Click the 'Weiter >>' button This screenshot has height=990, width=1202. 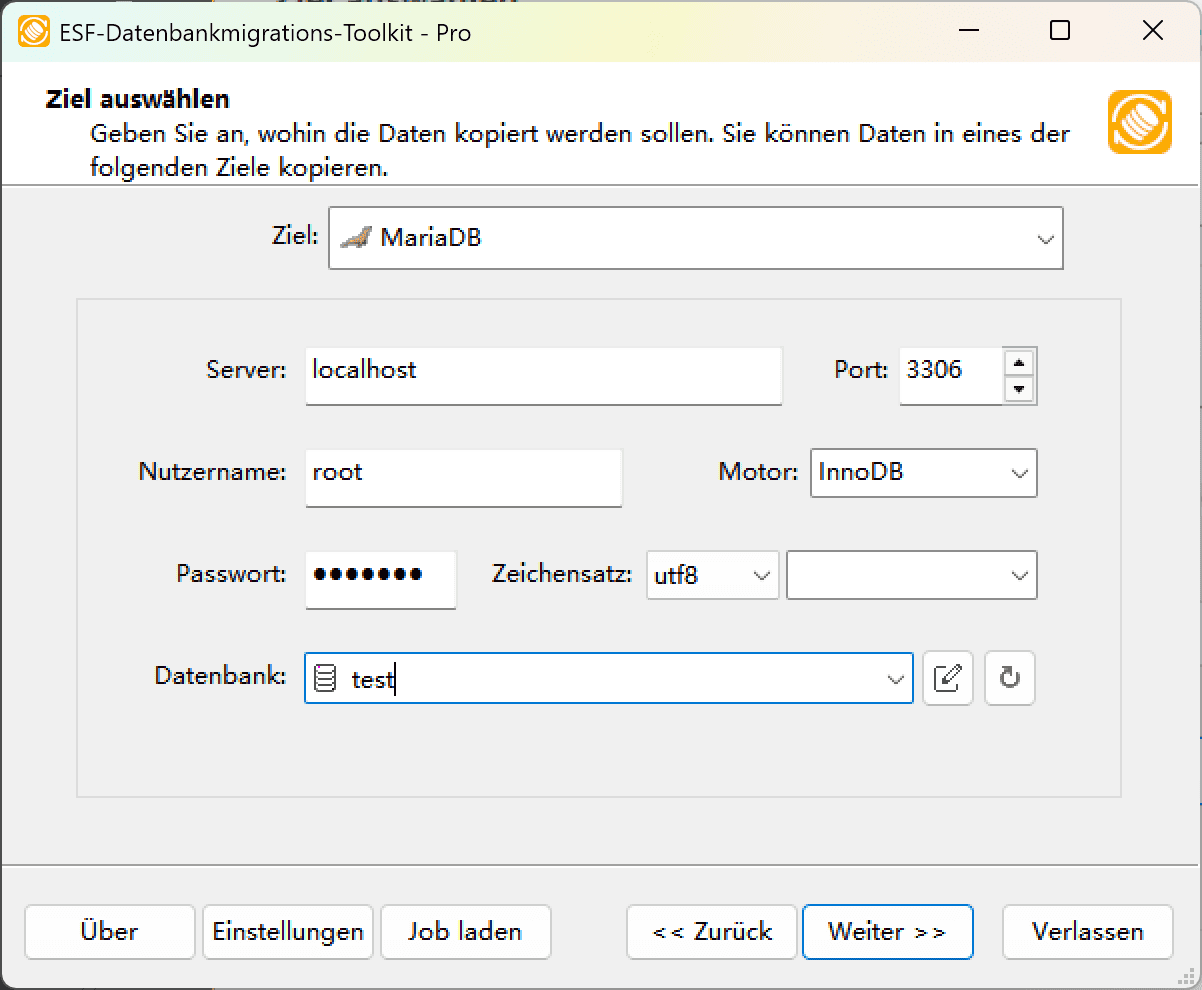[887, 931]
